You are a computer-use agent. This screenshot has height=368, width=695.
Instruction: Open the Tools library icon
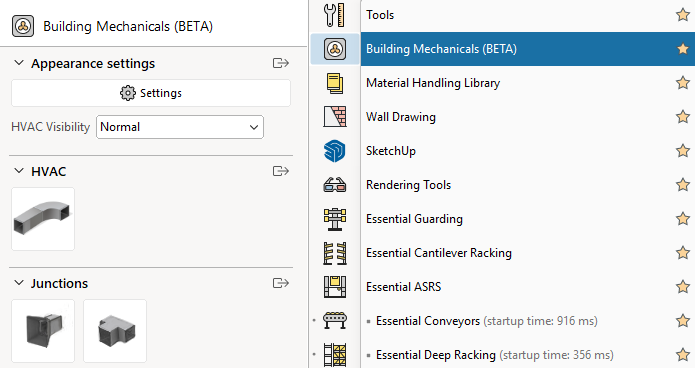(335, 15)
